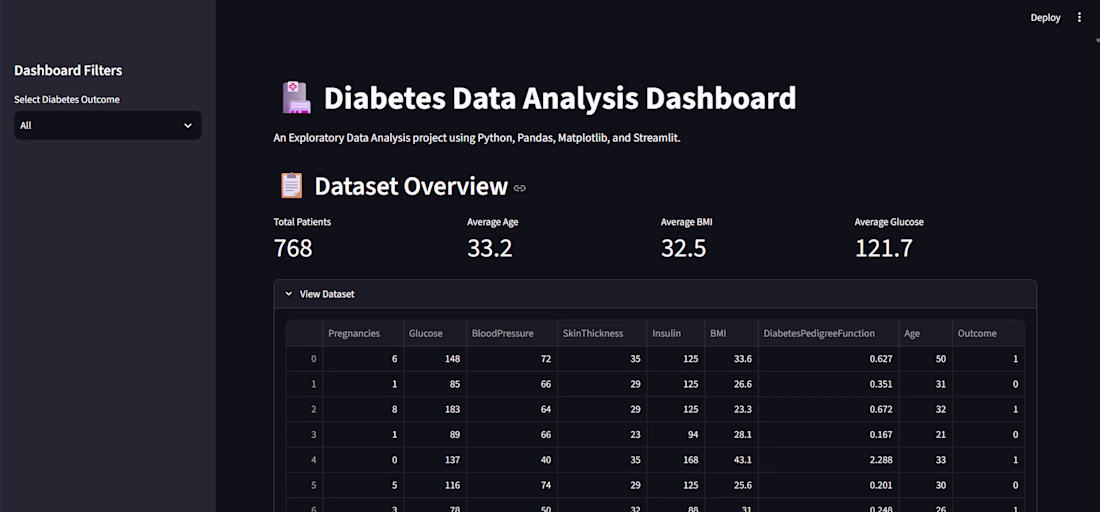
Task: Sort by the Glucose column header
Action: pos(435,333)
